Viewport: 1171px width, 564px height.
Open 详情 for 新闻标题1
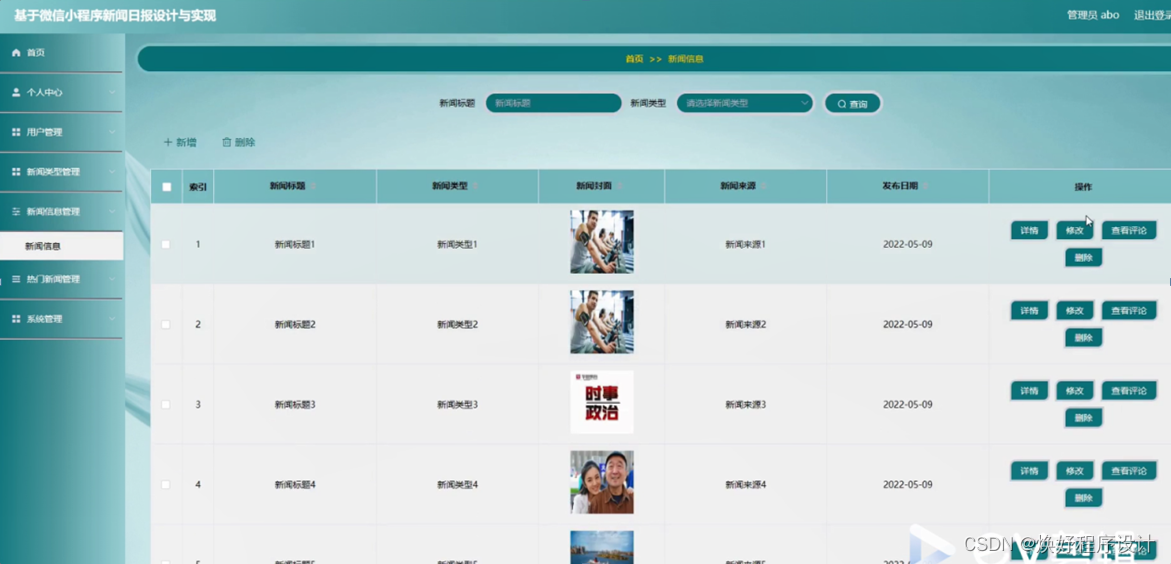tap(1029, 230)
